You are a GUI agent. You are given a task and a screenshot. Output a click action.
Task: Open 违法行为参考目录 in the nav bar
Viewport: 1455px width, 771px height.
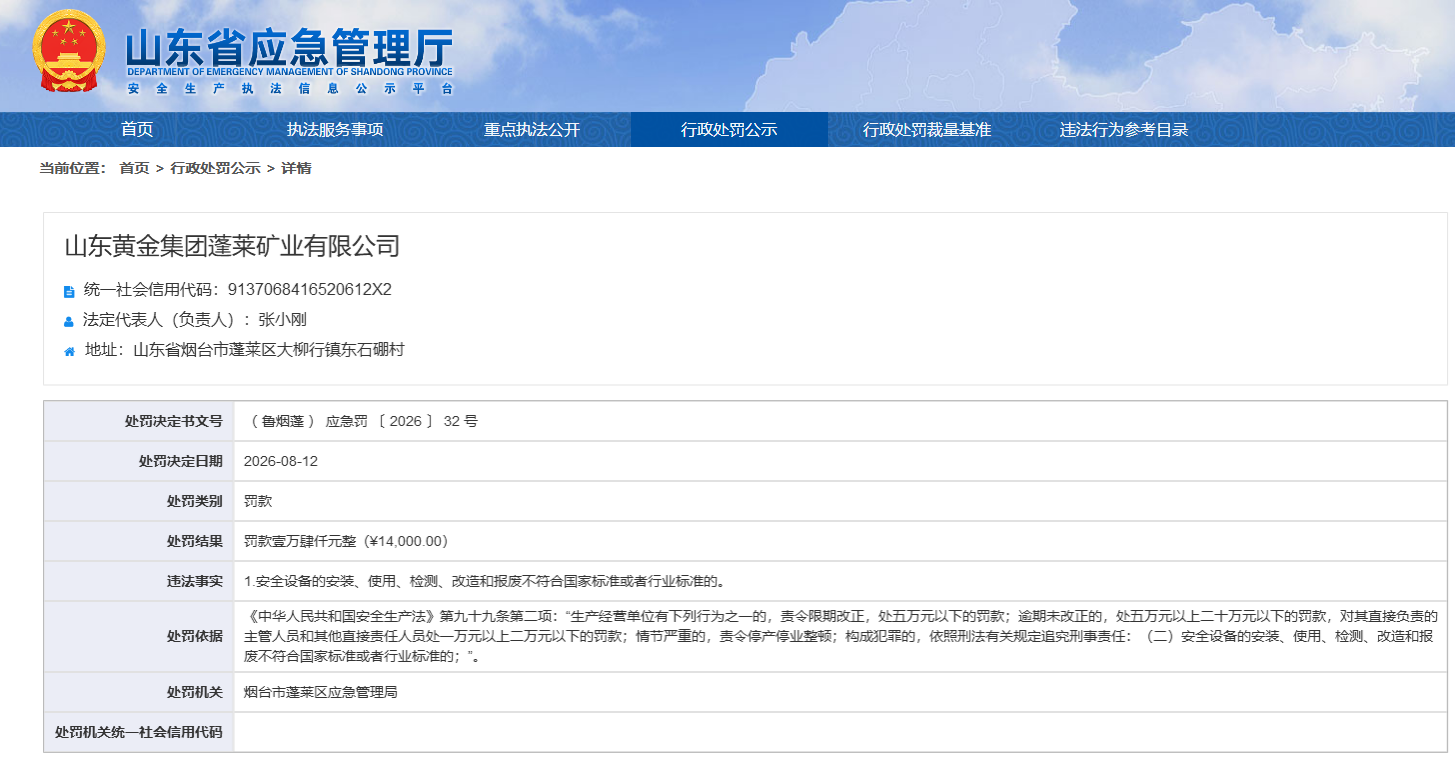pyautogui.click(x=1124, y=129)
